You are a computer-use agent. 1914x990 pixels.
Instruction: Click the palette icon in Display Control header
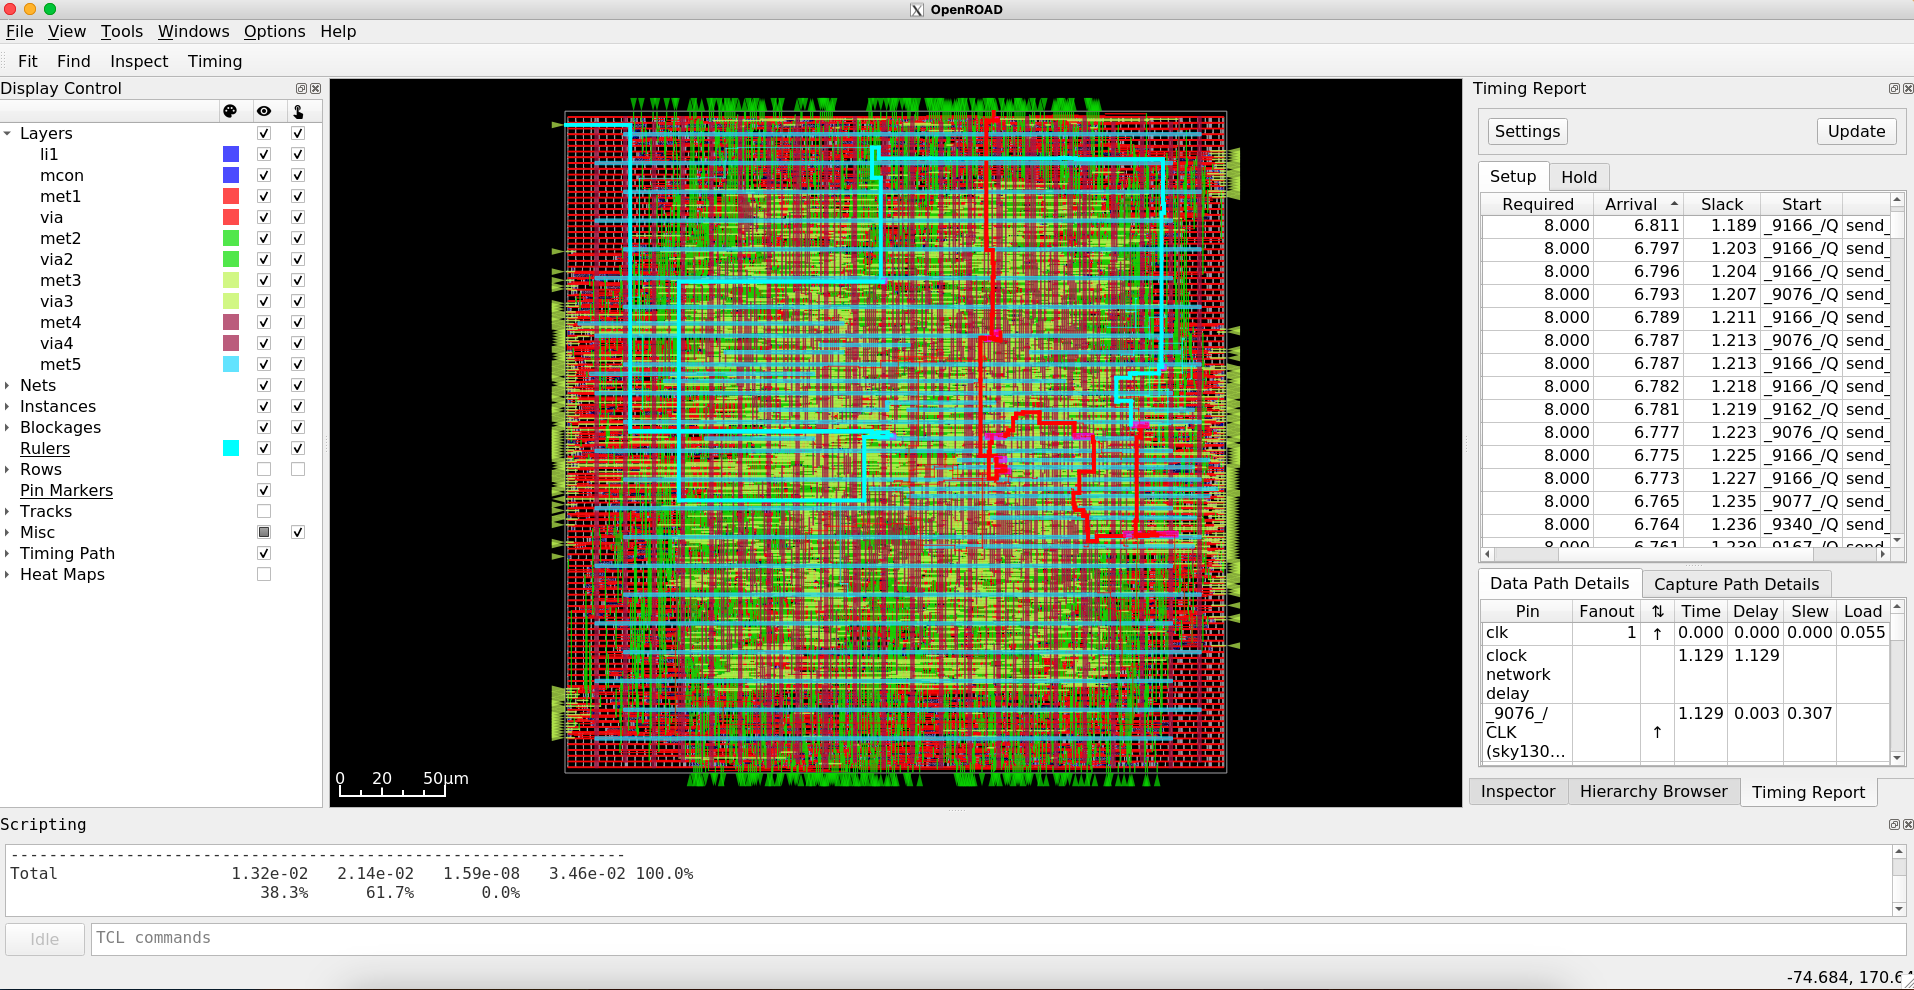pyautogui.click(x=232, y=111)
